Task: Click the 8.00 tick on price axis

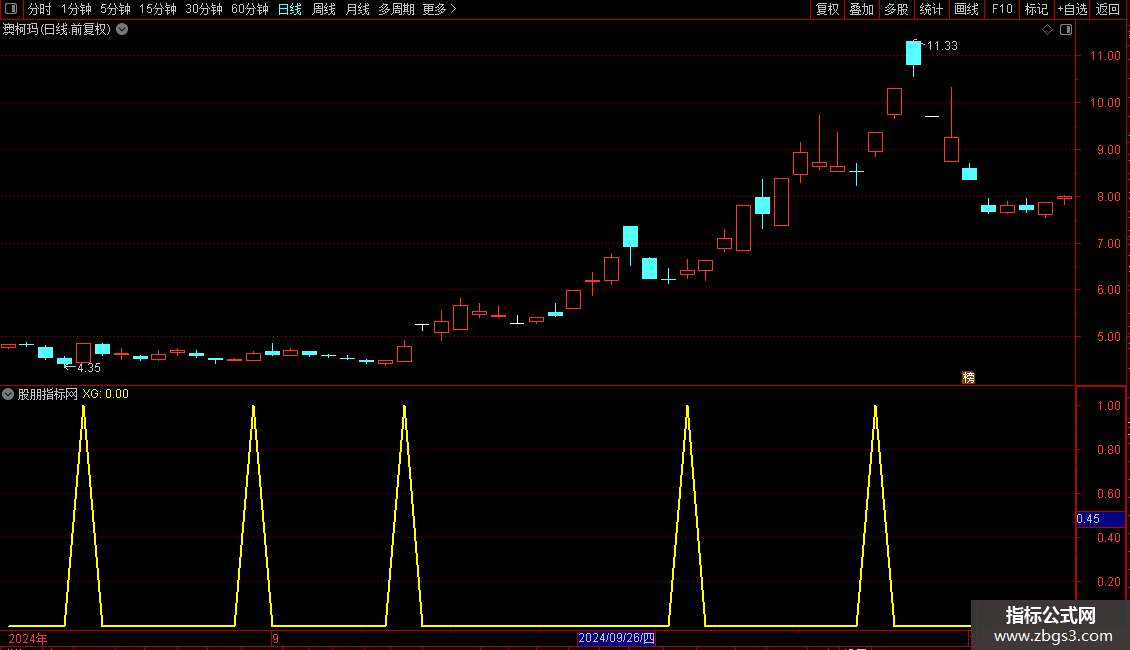Action: (1108, 197)
